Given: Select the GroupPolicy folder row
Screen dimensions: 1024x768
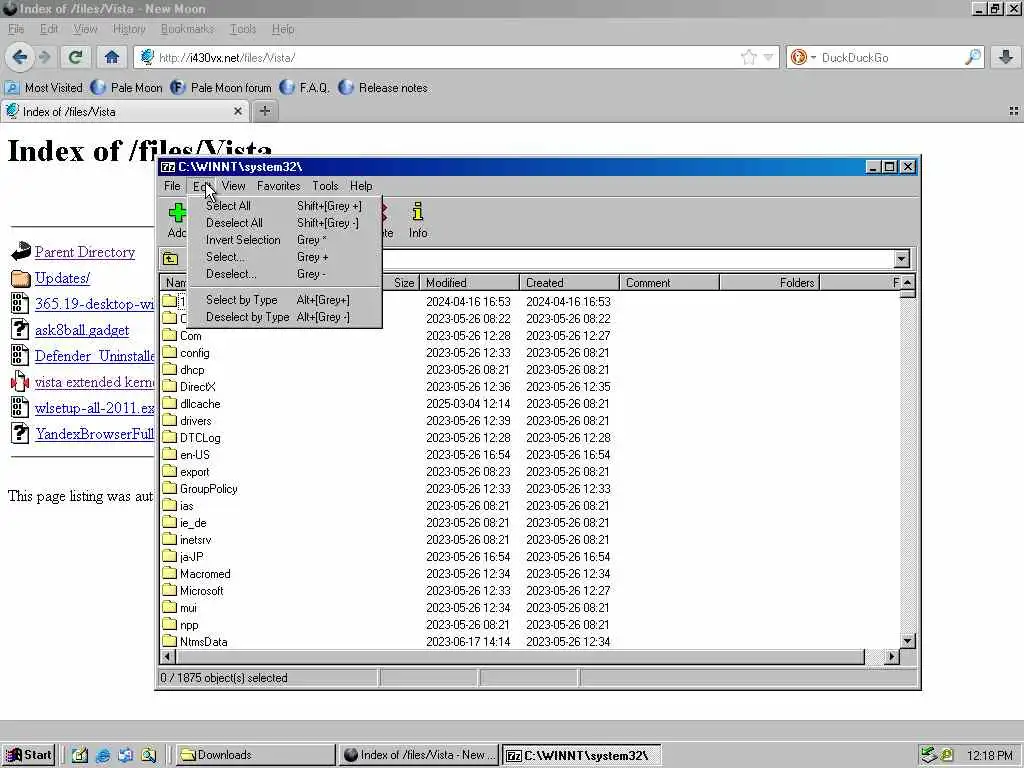Looking at the screenshot, I should 529,488.
